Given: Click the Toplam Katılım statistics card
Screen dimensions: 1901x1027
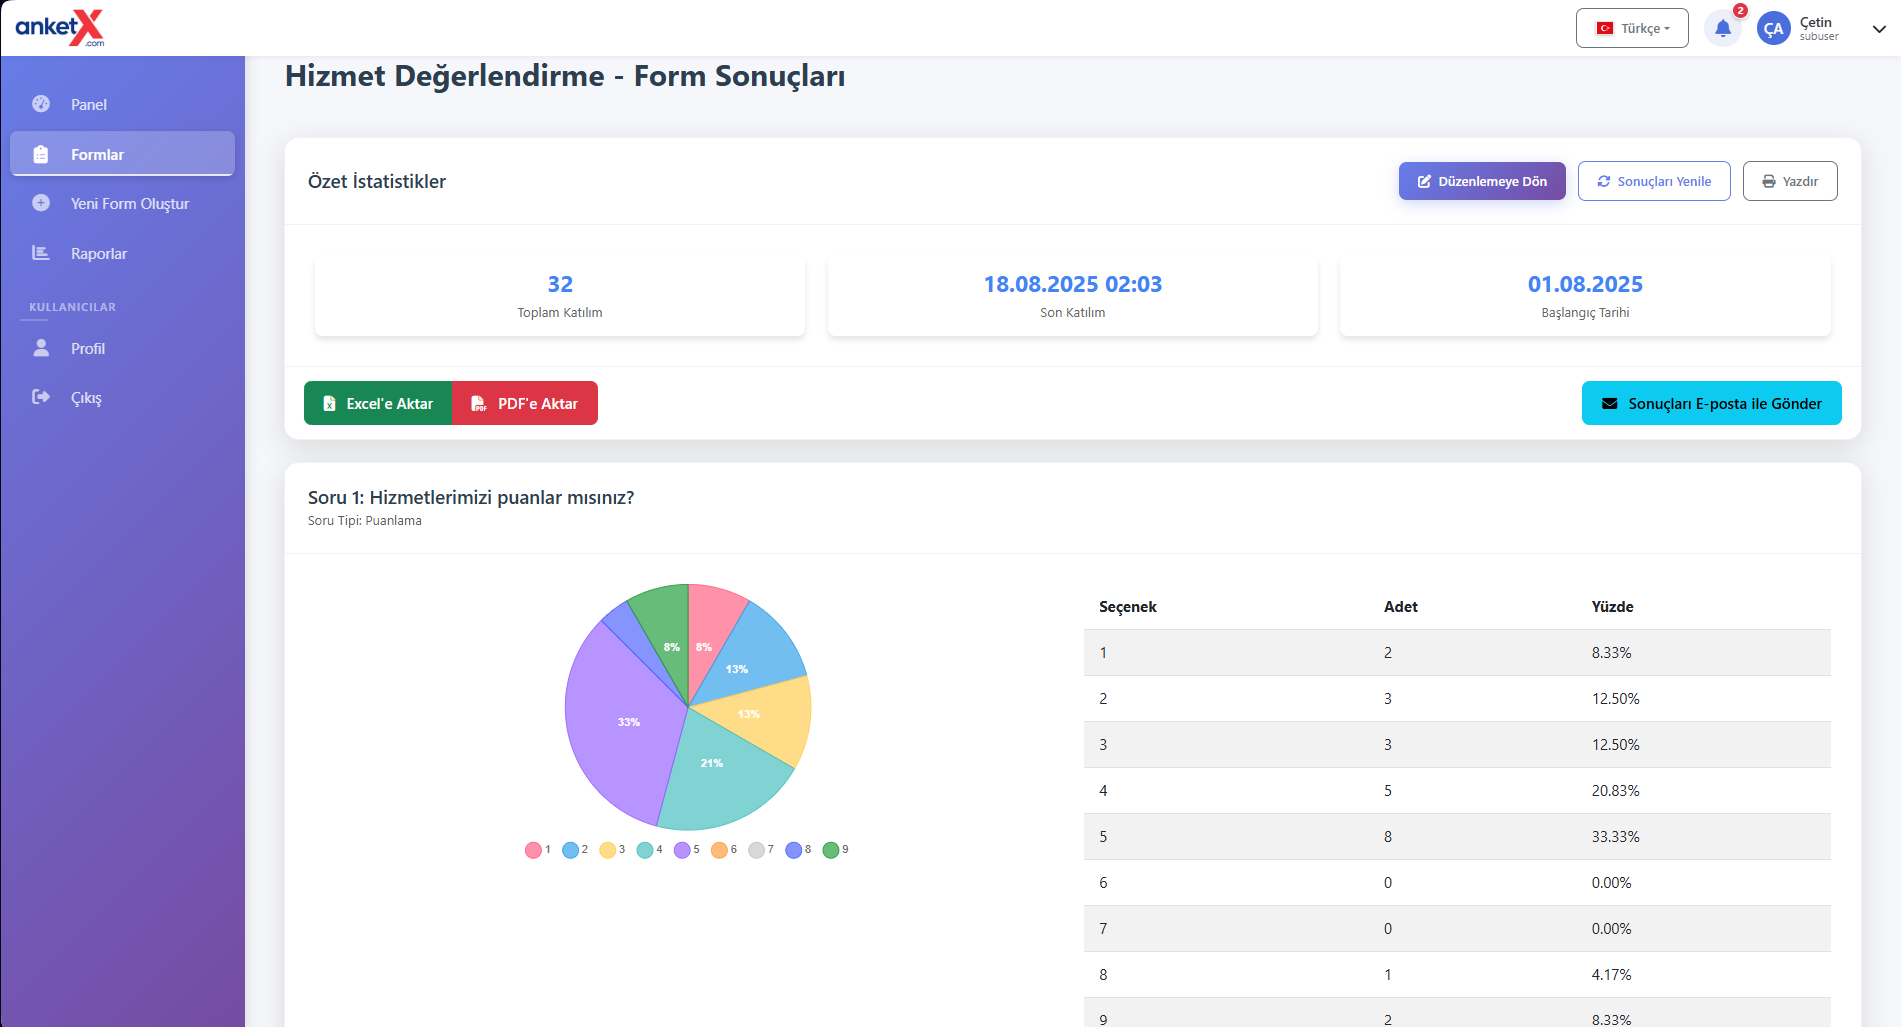Looking at the screenshot, I should point(560,297).
